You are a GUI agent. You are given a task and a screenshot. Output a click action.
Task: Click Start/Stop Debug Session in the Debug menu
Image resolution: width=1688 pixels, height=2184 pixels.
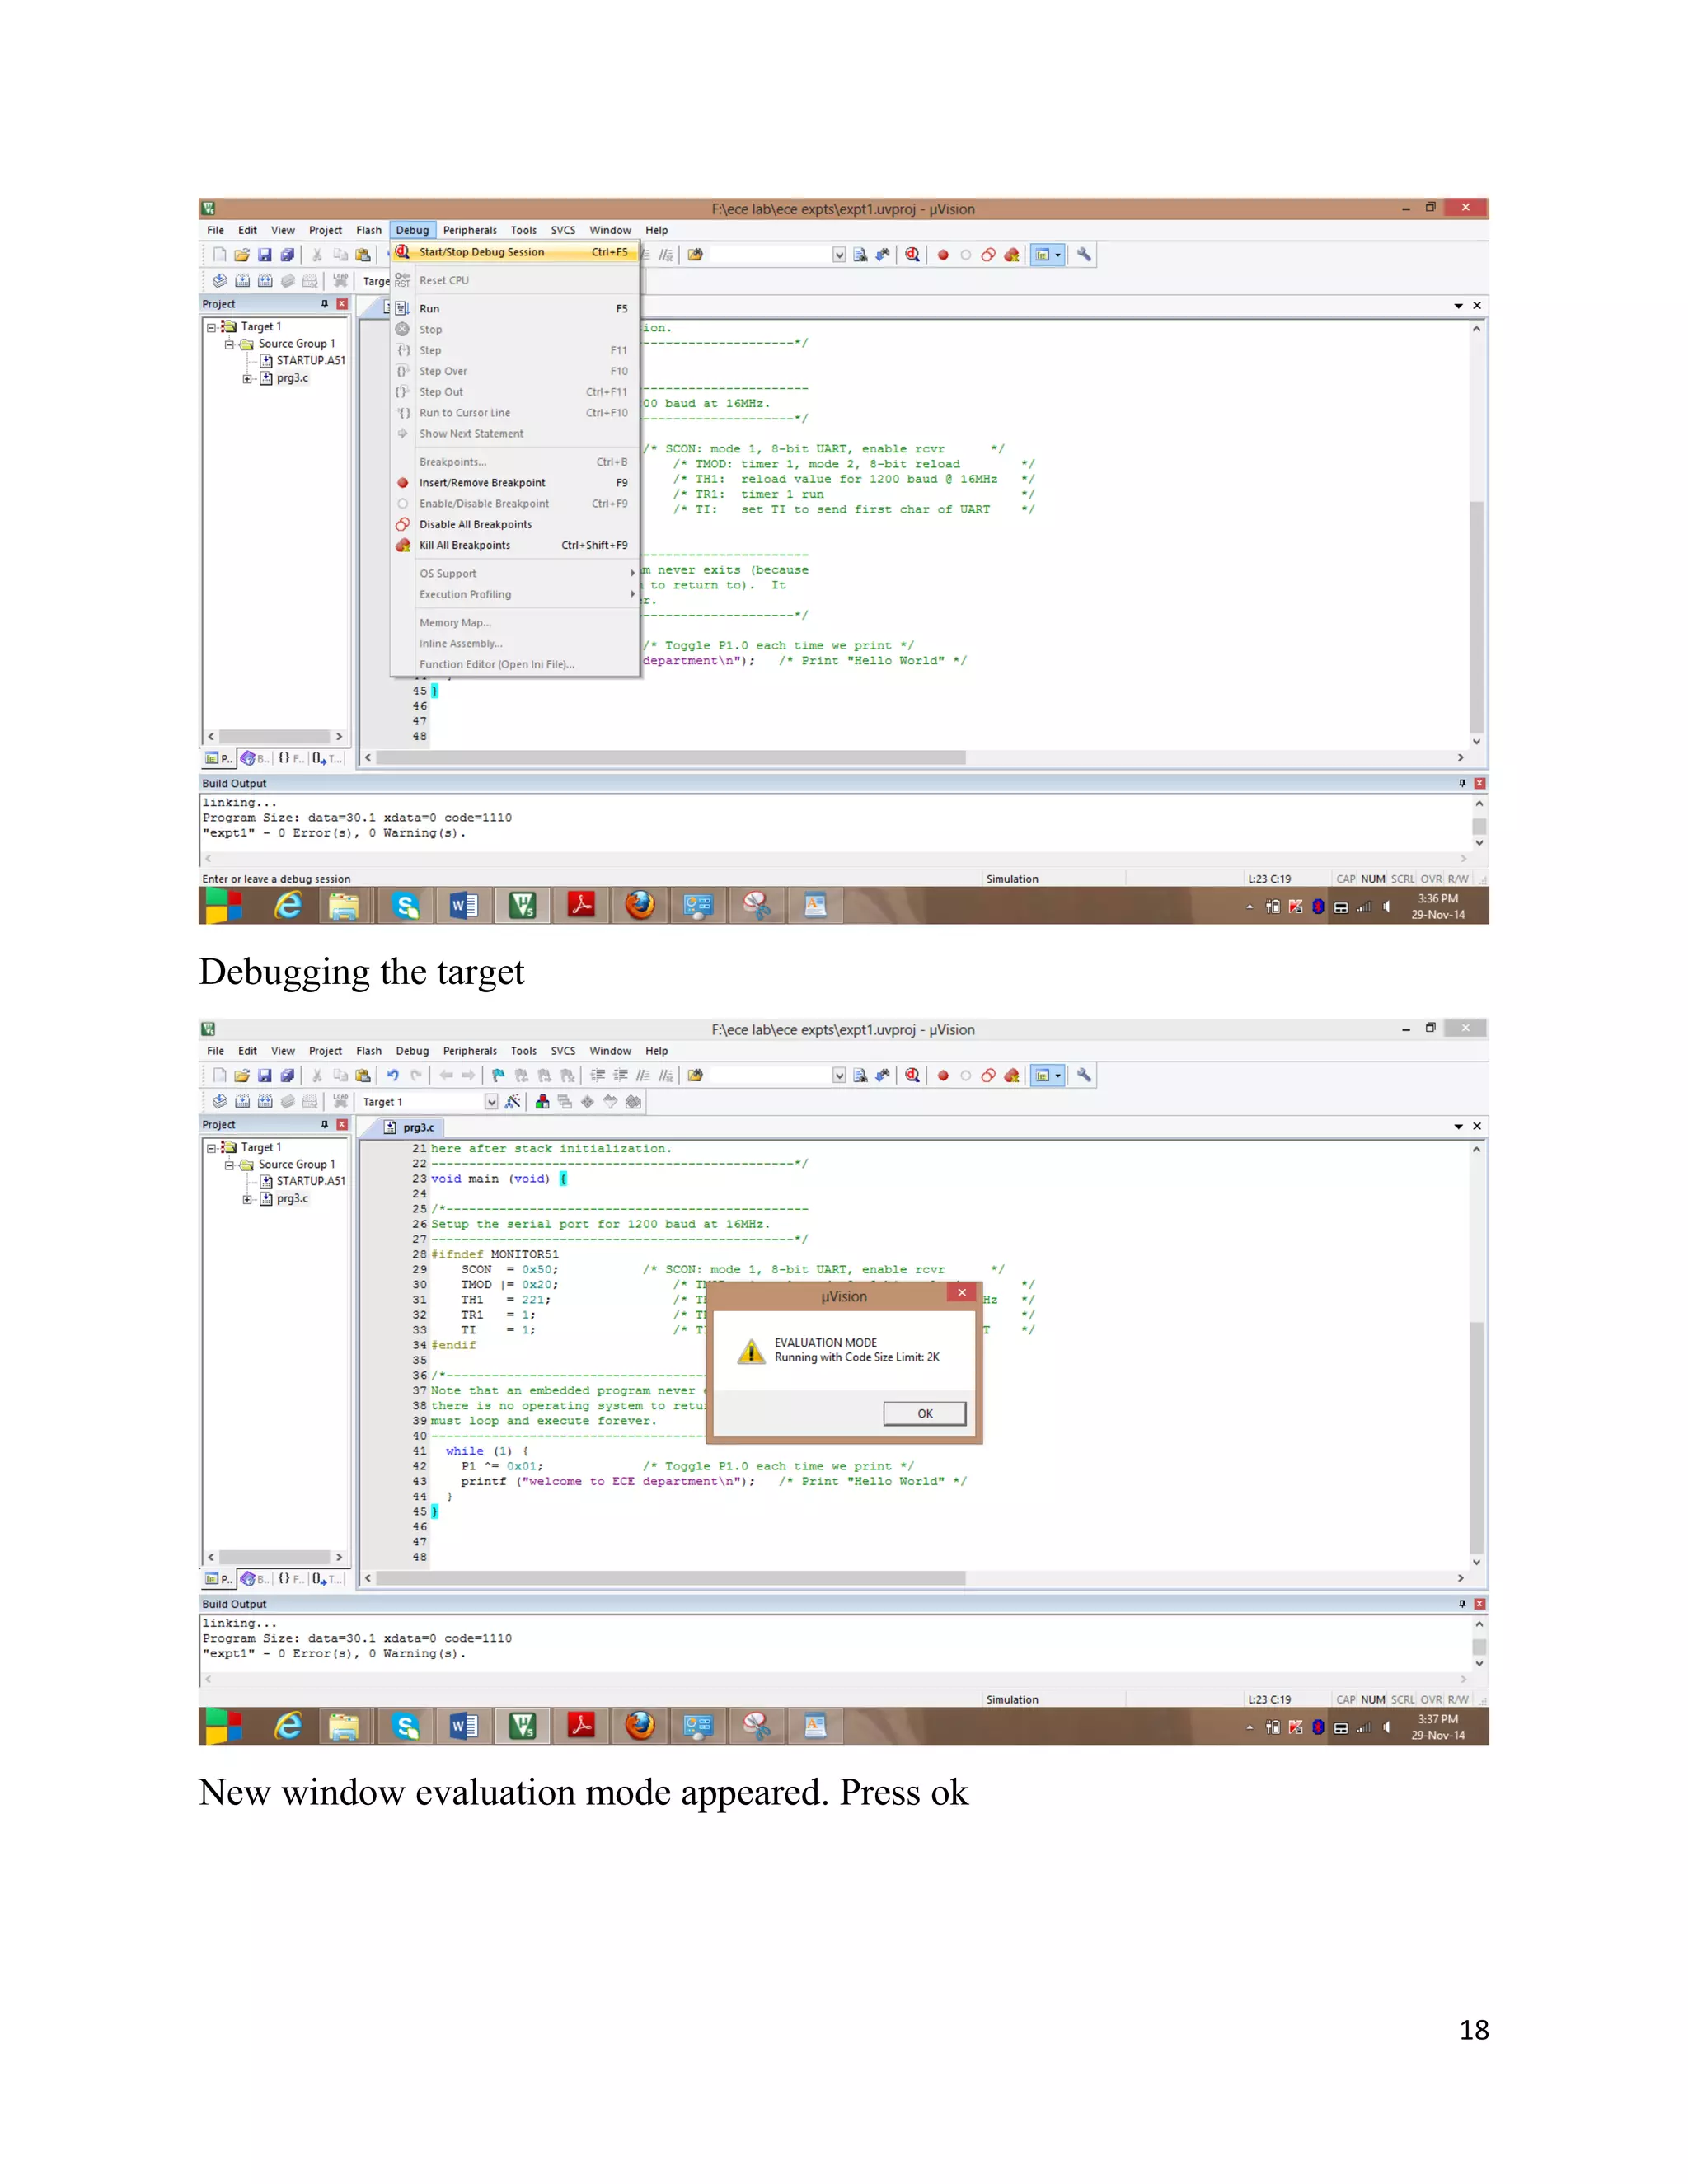tap(514, 252)
